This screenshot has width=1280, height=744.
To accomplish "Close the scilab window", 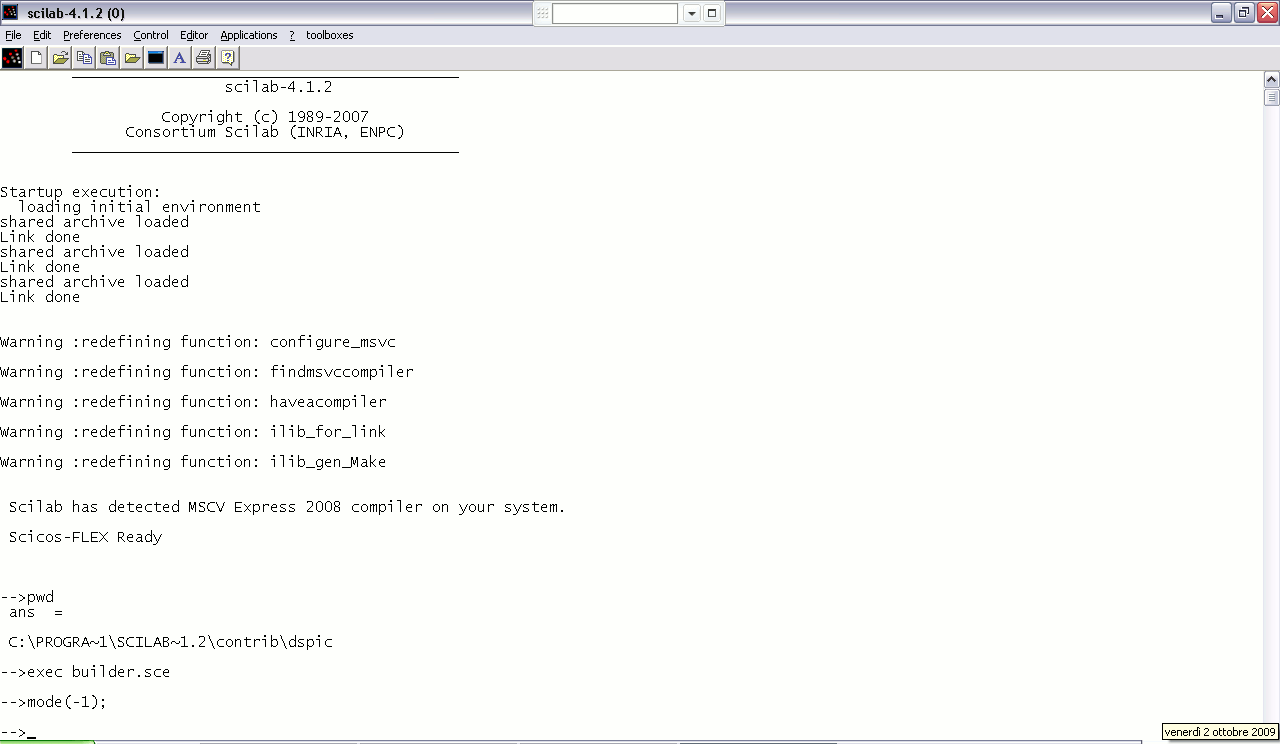I will click(1267, 13).
